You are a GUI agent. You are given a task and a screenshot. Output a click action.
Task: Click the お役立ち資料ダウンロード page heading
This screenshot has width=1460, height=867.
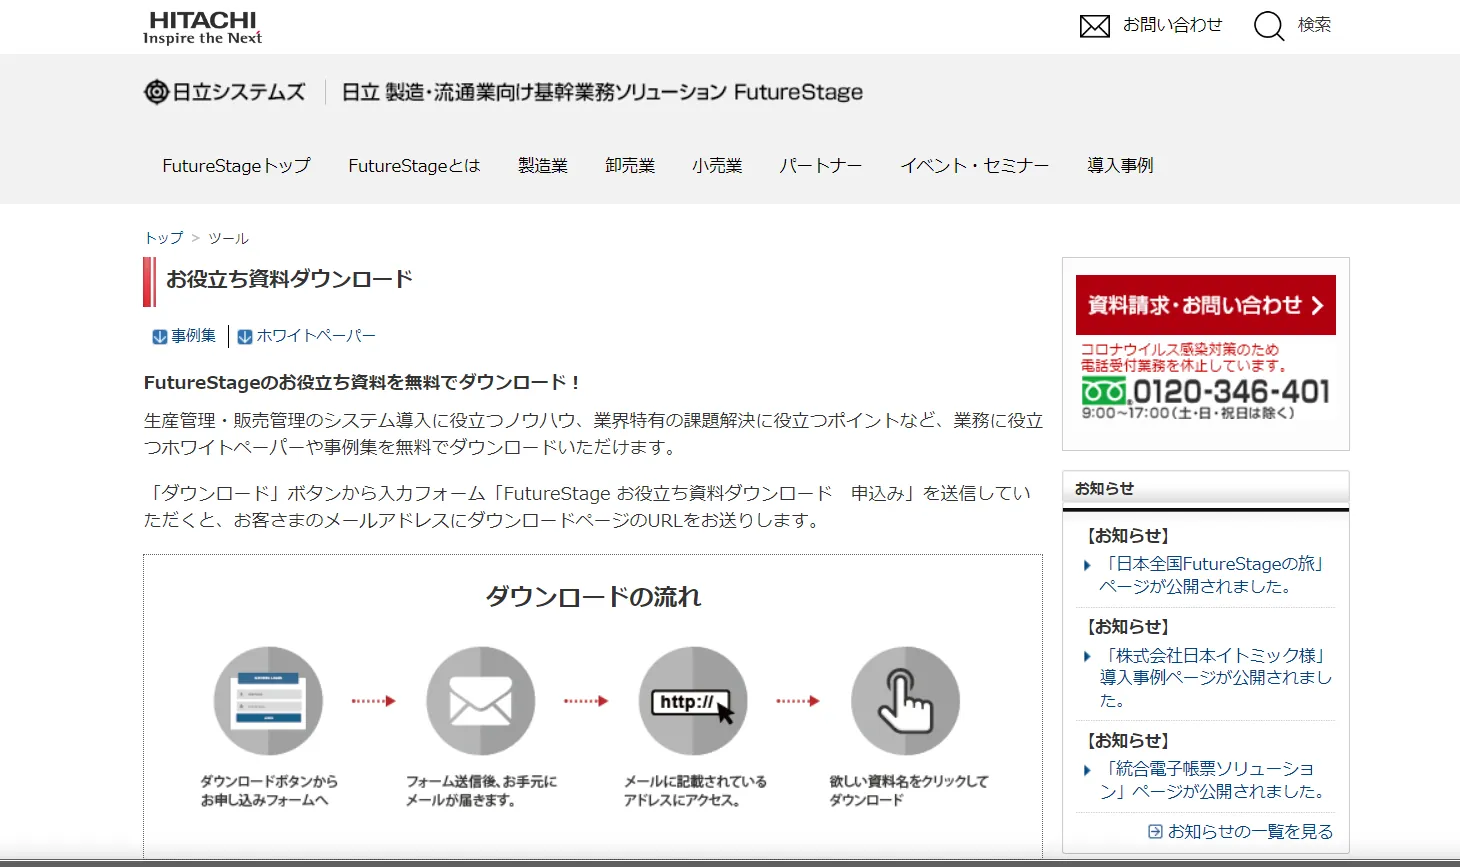pyautogui.click(x=289, y=279)
